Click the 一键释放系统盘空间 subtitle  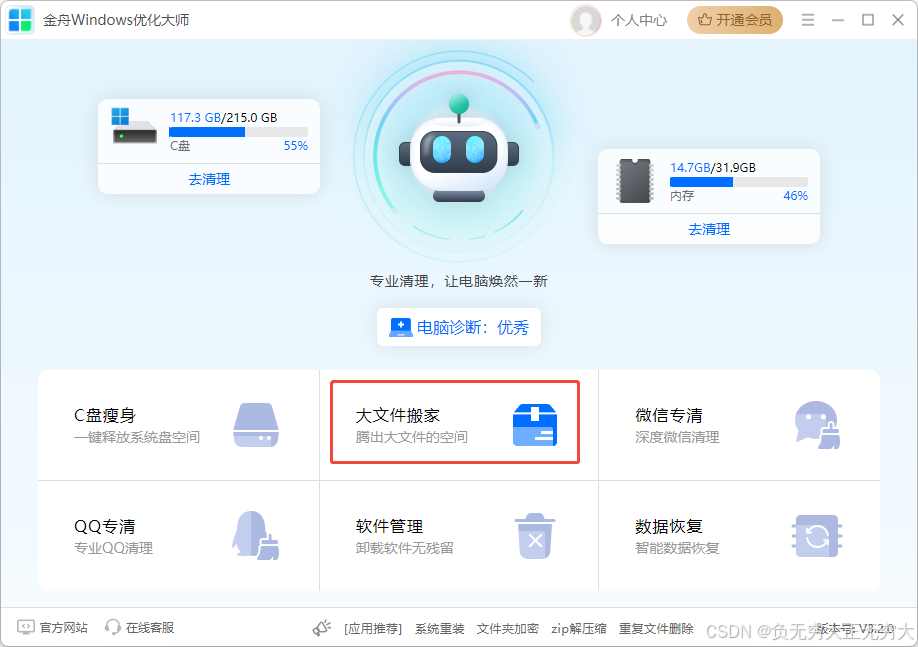click(x=137, y=437)
